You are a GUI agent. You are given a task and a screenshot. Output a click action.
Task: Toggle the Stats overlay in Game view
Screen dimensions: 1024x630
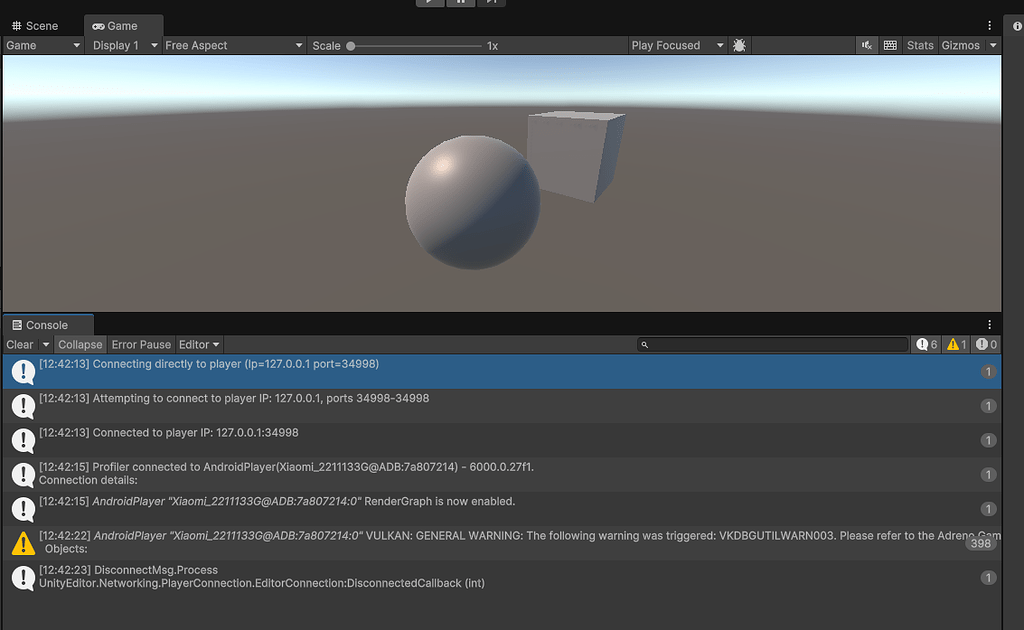[919, 45]
